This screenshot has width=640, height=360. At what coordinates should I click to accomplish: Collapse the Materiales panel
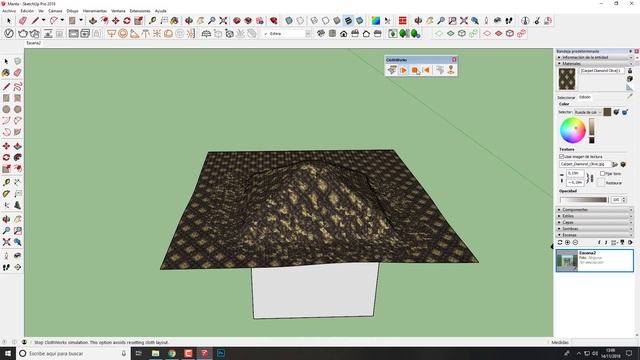594,64
